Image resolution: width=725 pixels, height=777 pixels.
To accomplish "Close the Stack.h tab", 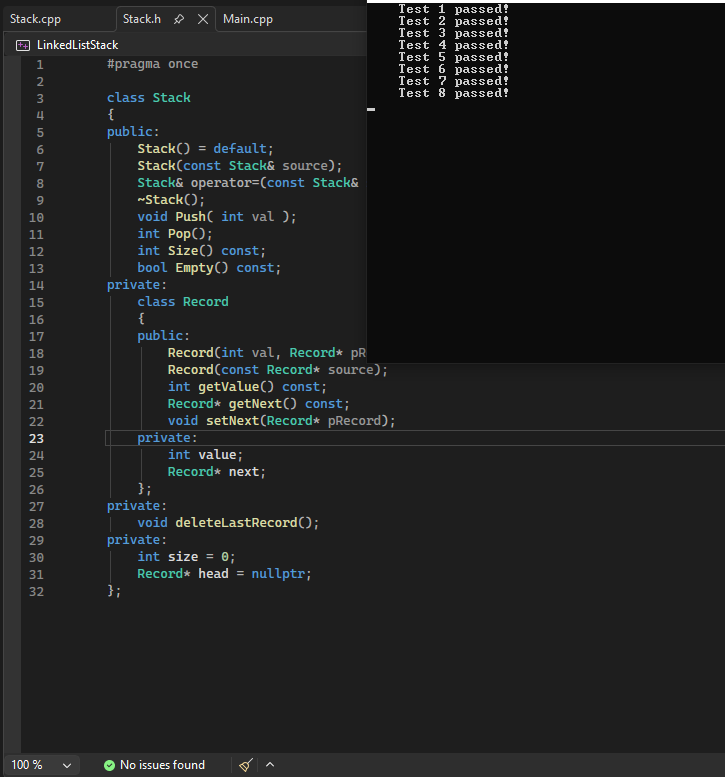I will tap(203, 19).
